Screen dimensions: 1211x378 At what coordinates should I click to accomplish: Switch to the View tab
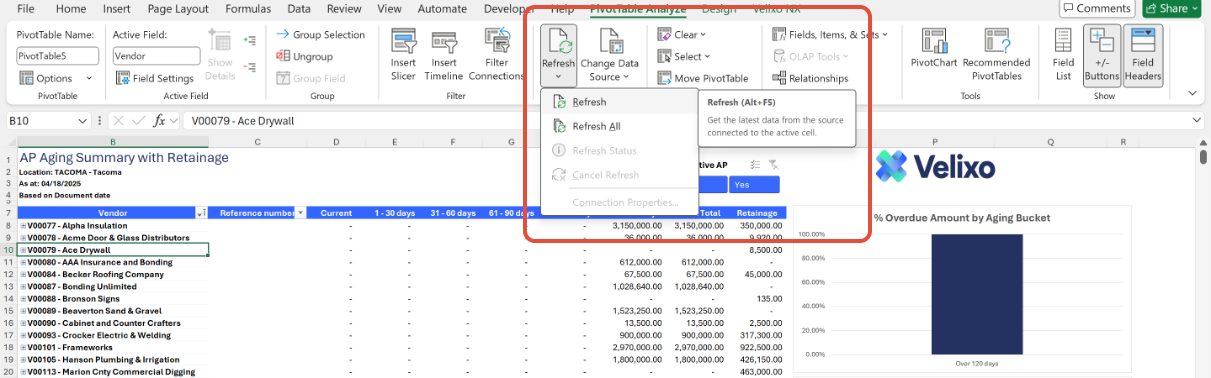[388, 8]
